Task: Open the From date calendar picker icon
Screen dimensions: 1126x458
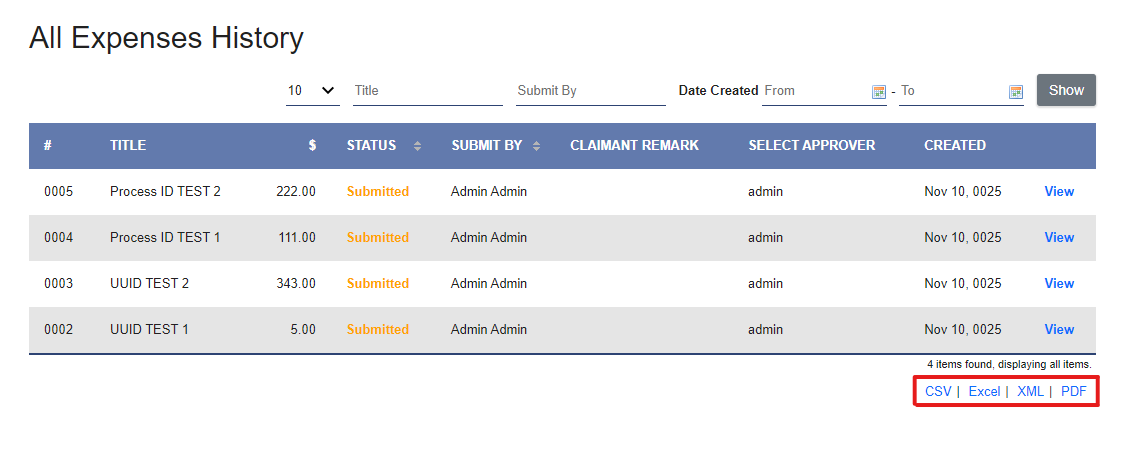Action: (879, 92)
